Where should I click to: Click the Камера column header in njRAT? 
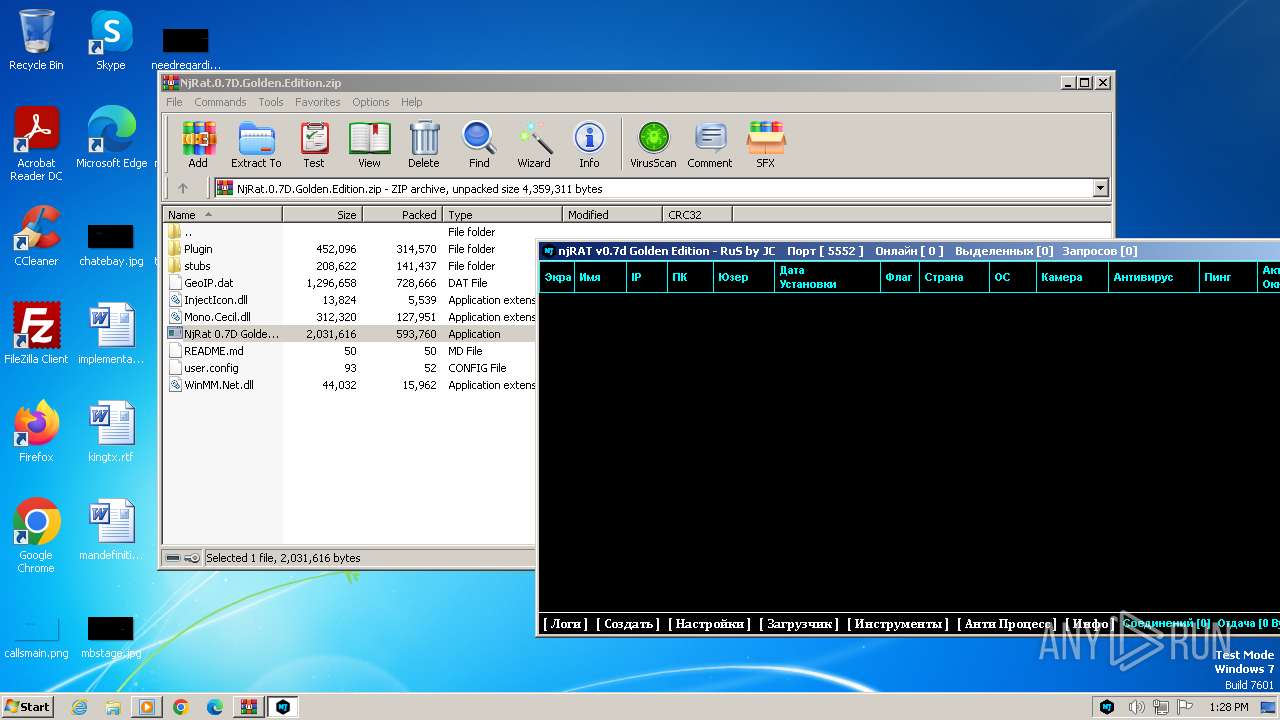pos(1071,277)
